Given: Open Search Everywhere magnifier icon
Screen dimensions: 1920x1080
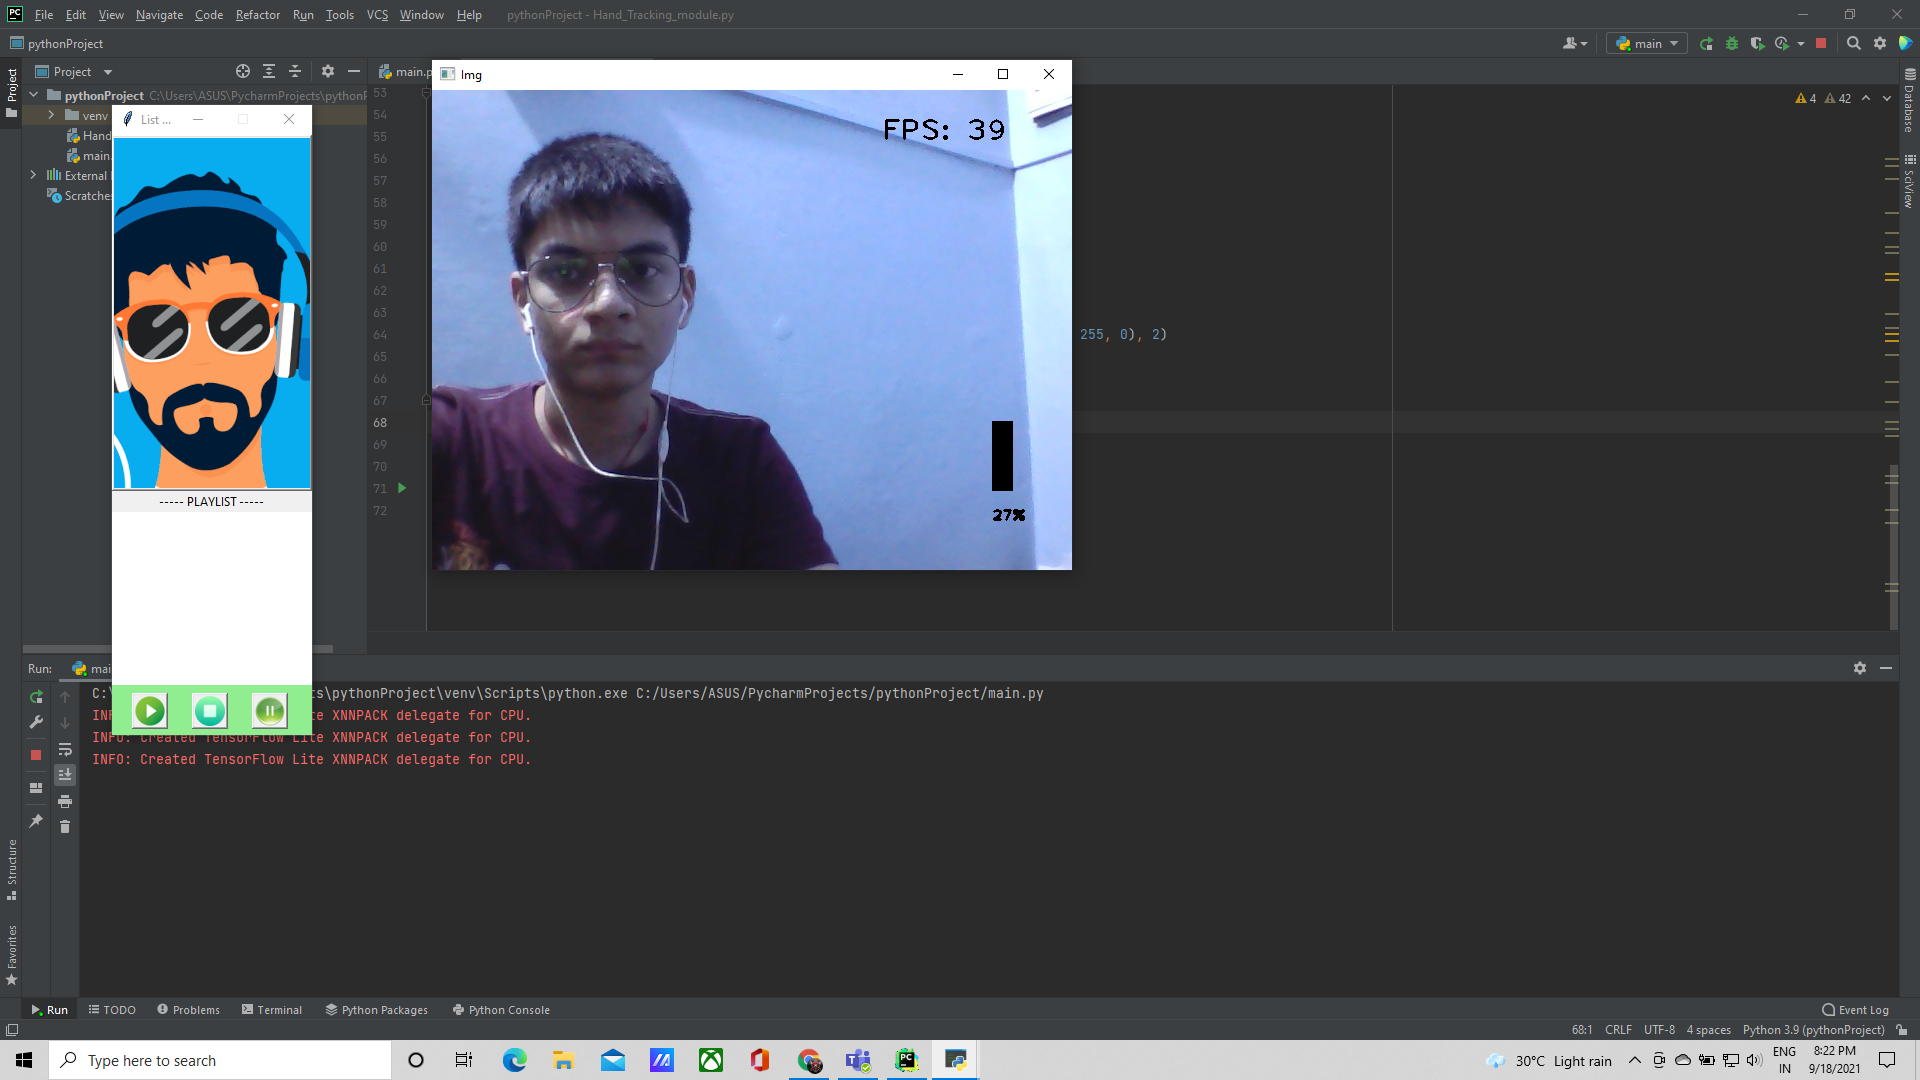Looking at the screenshot, I should tap(1854, 43).
